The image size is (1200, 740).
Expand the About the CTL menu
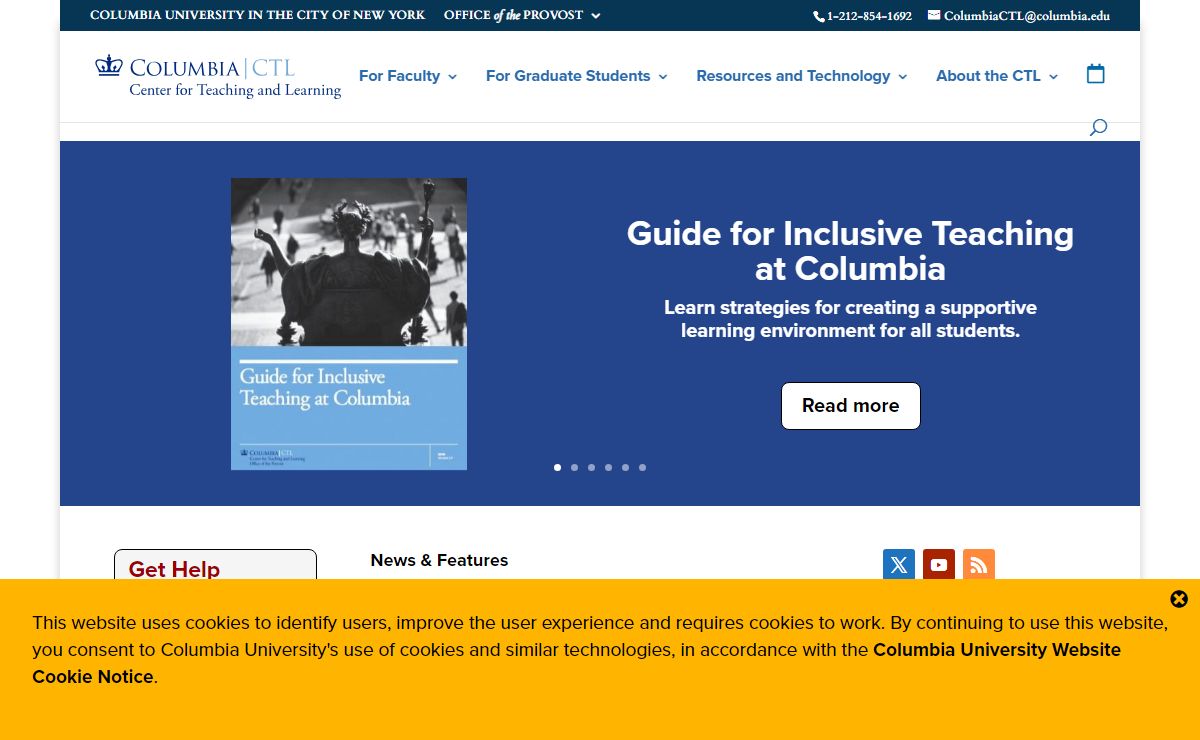click(996, 76)
